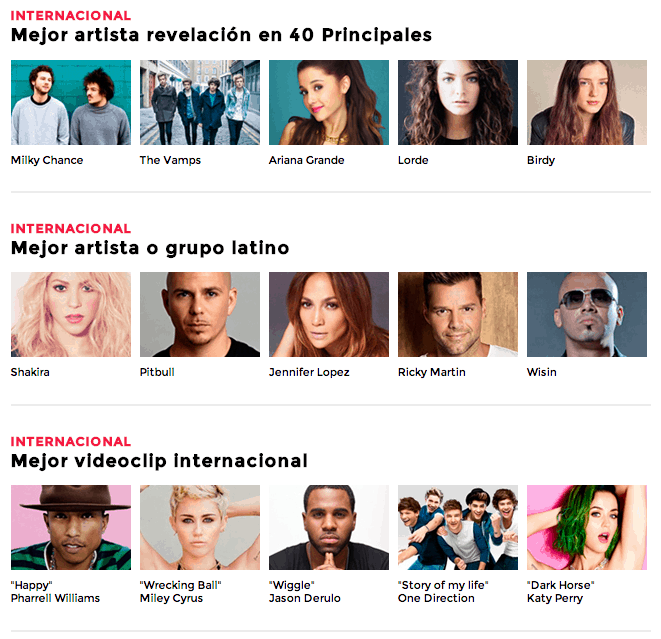
Task: Click the Mejor videoclip internacional heading
Action: 159,461
